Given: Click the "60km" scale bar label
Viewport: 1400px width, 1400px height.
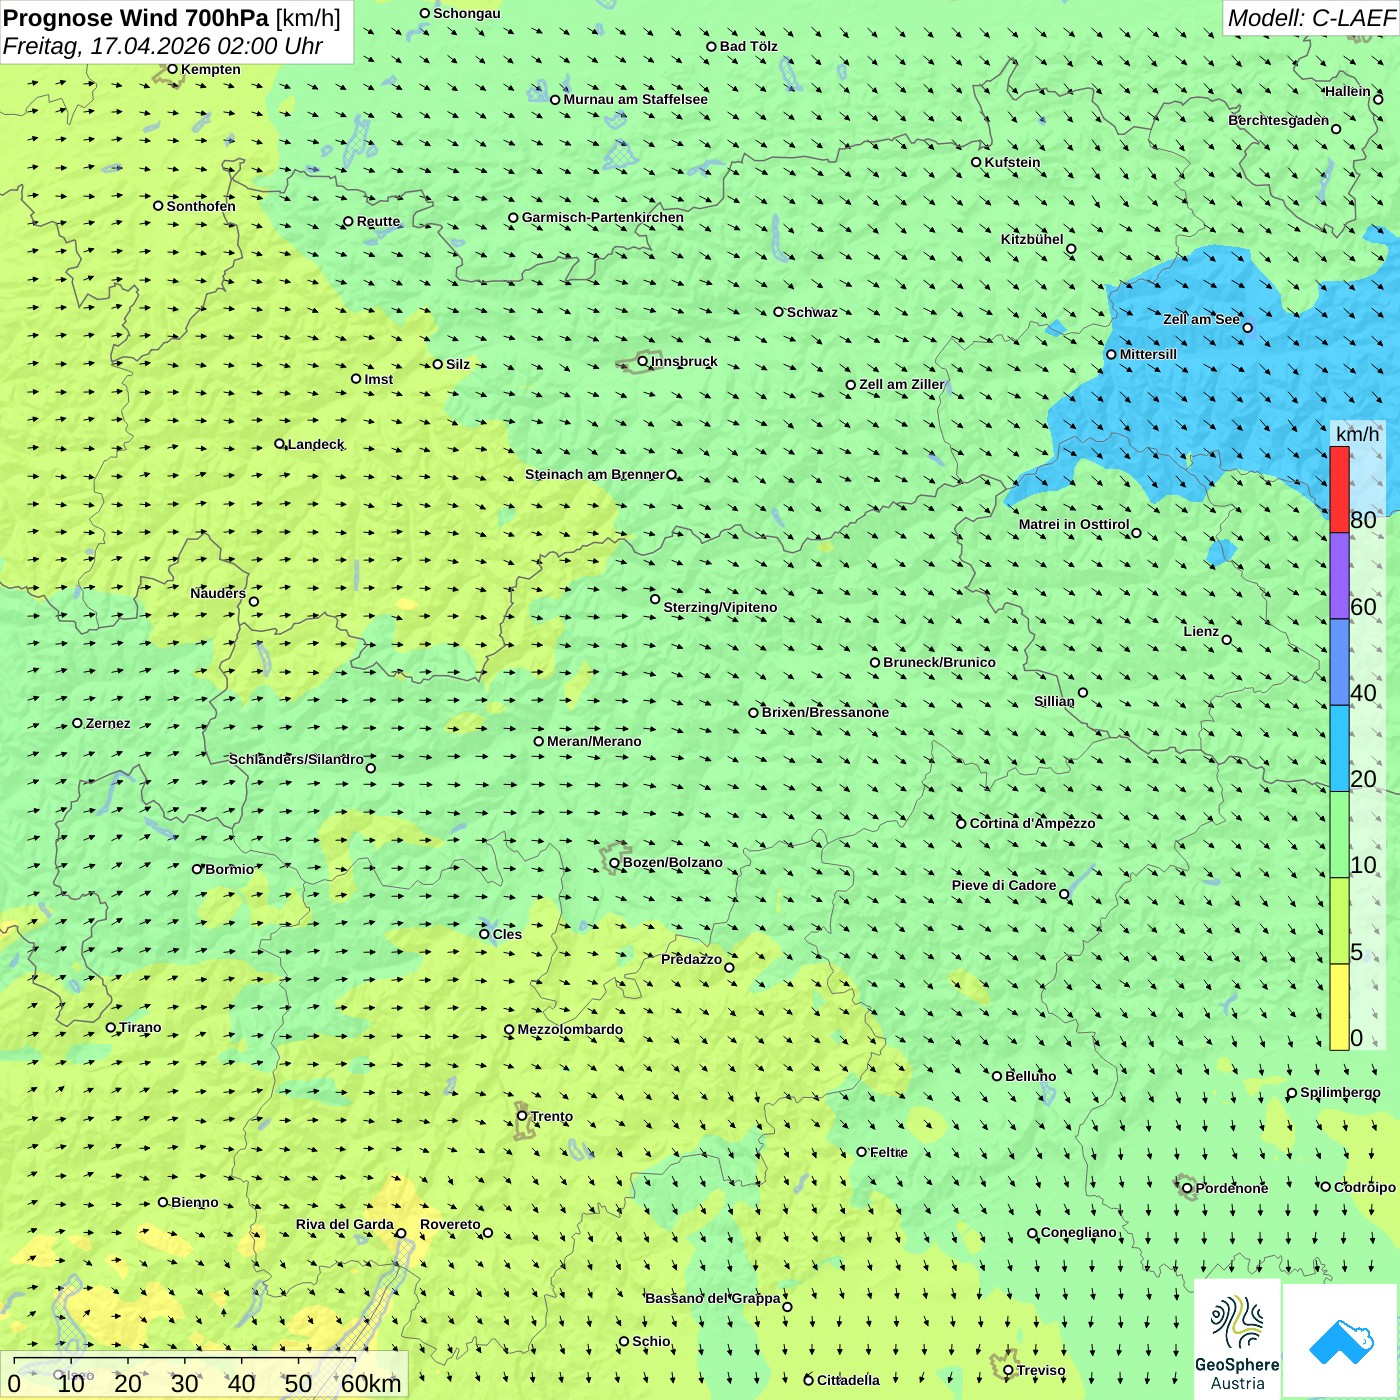Looking at the screenshot, I should click(x=371, y=1383).
